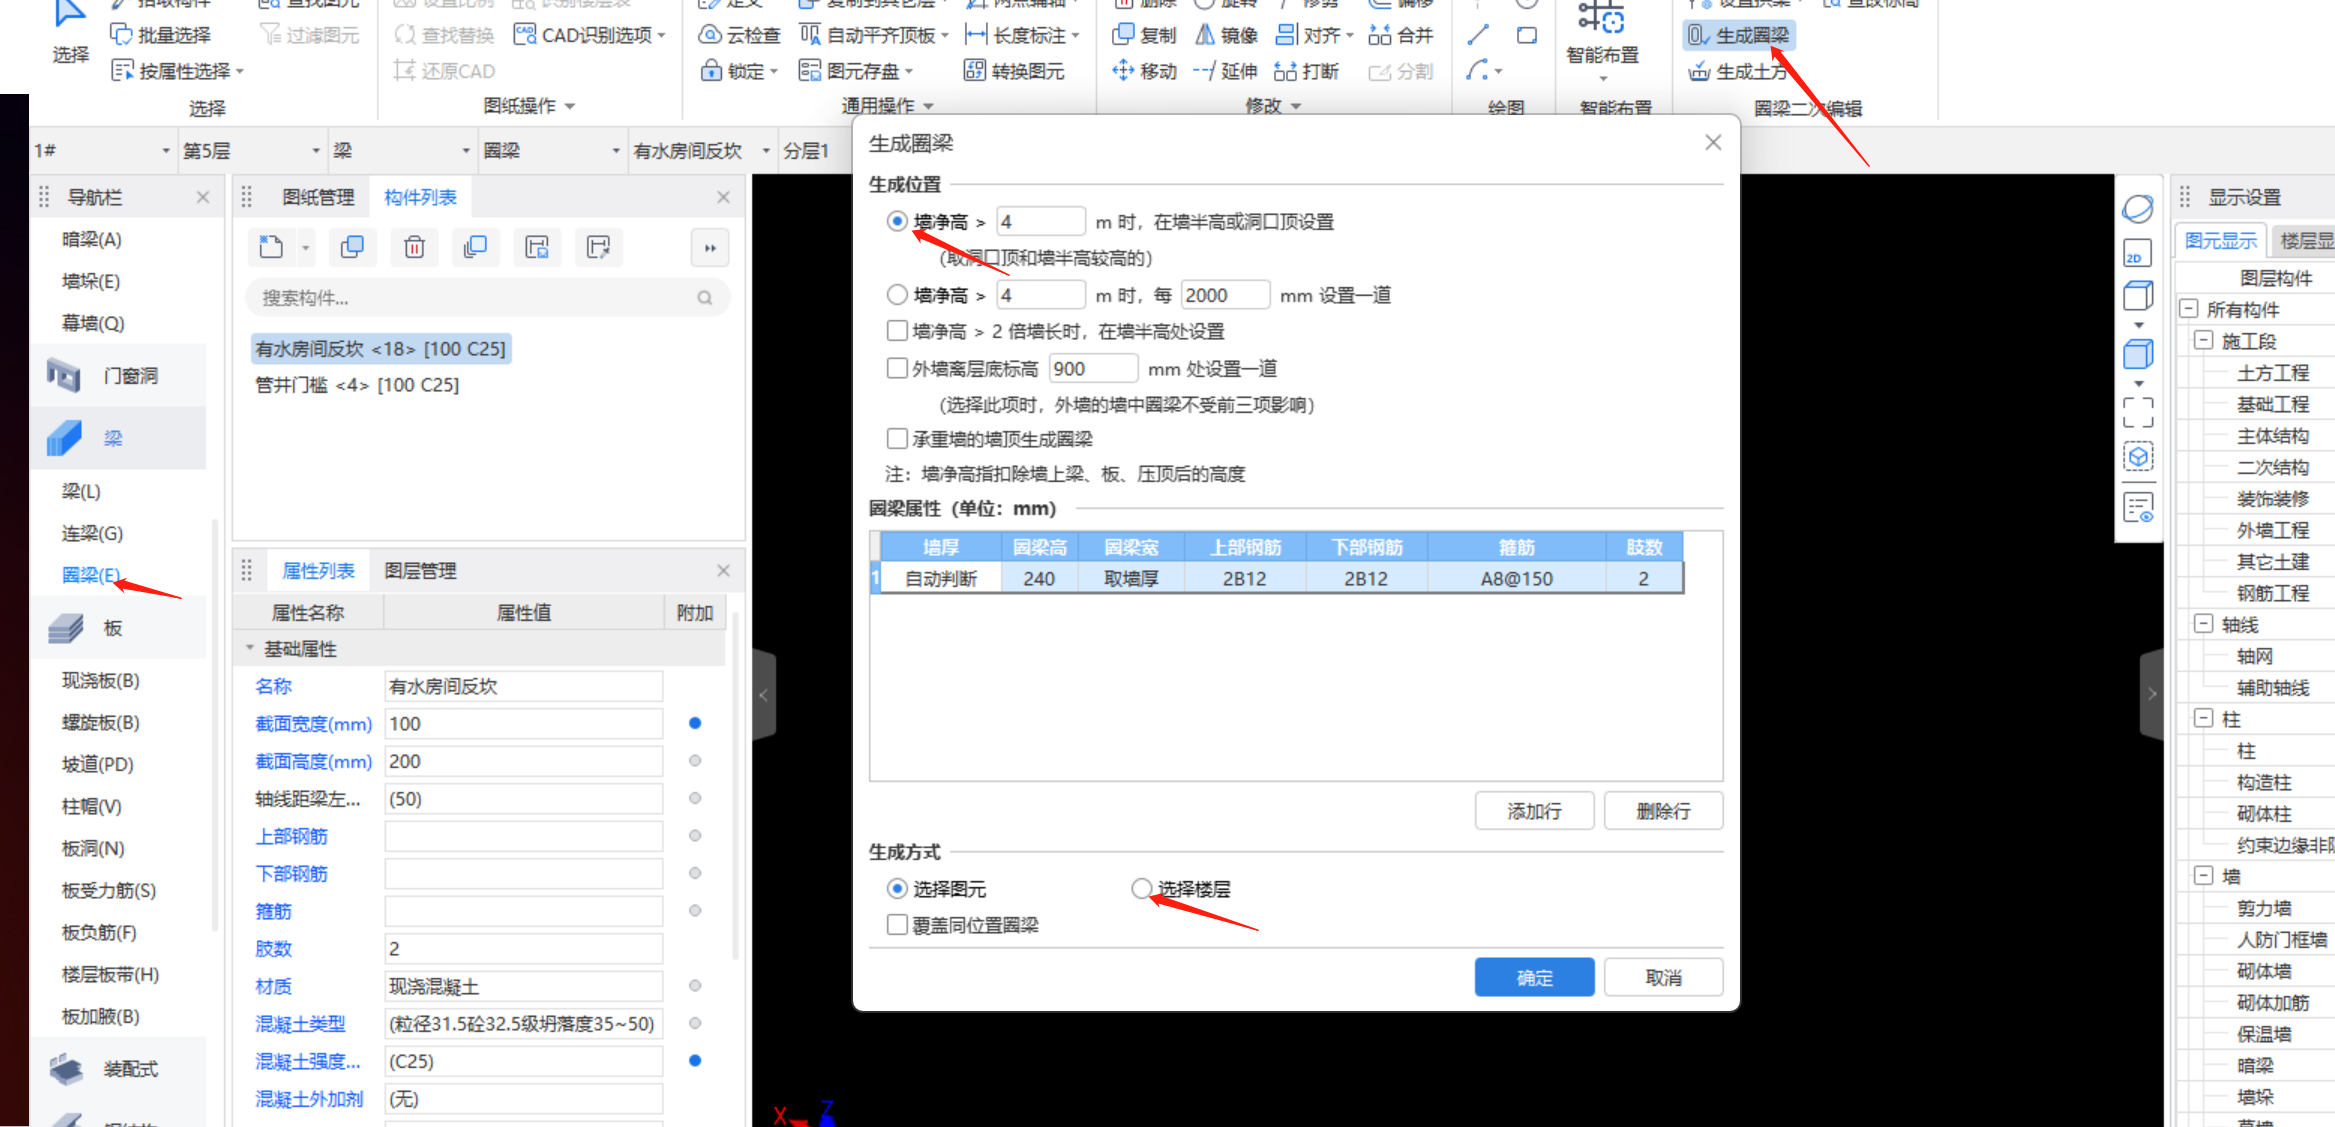The height and width of the screenshot is (1127, 2335).
Task: Click 箍筋 cell A8@150 in table
Action: tap(1516, 578)
